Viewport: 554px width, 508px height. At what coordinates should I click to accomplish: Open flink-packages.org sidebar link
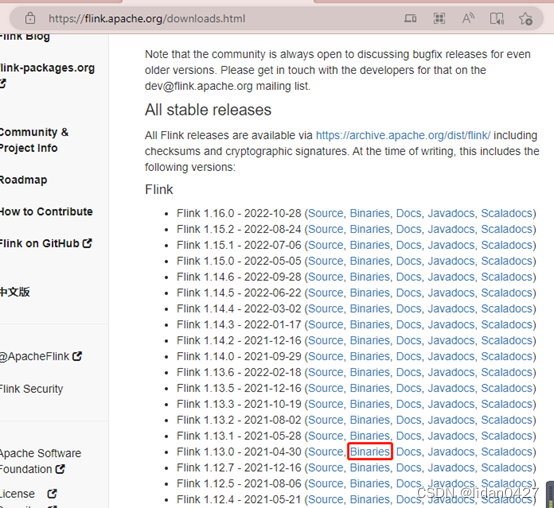click(47, 67)
